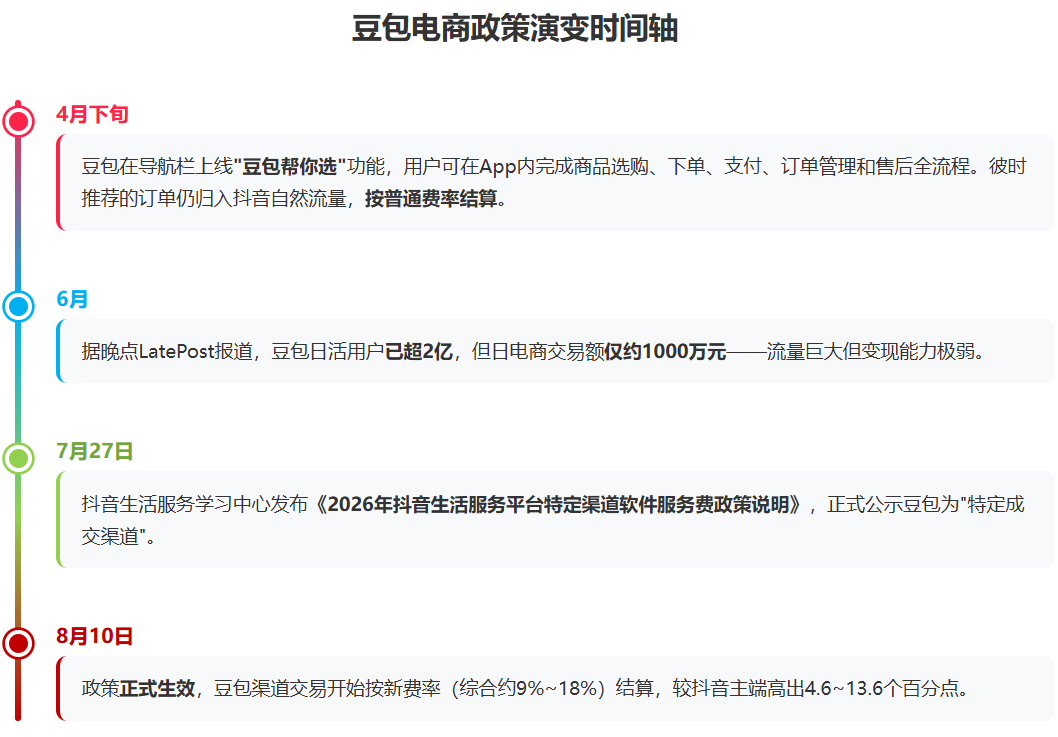Click the text 抖音生活服务学习中心发布

pos(194,504)
